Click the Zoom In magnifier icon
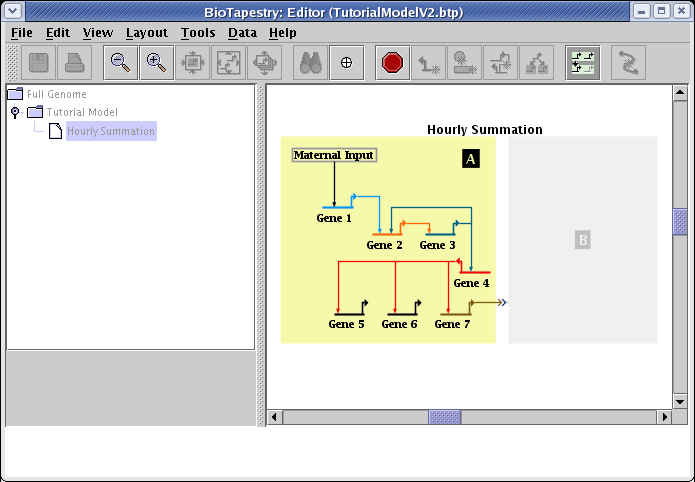Screen dimensions: 695x482 (x=156, y=62)
